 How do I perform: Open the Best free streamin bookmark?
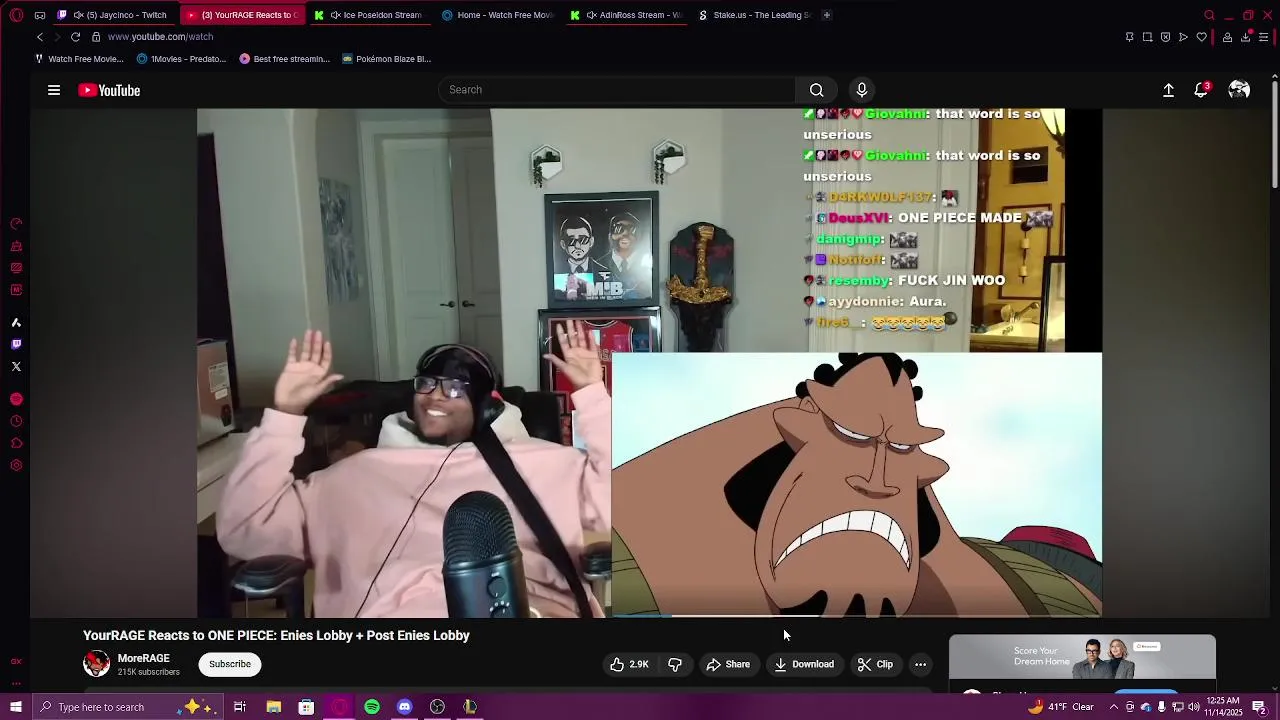285,59
